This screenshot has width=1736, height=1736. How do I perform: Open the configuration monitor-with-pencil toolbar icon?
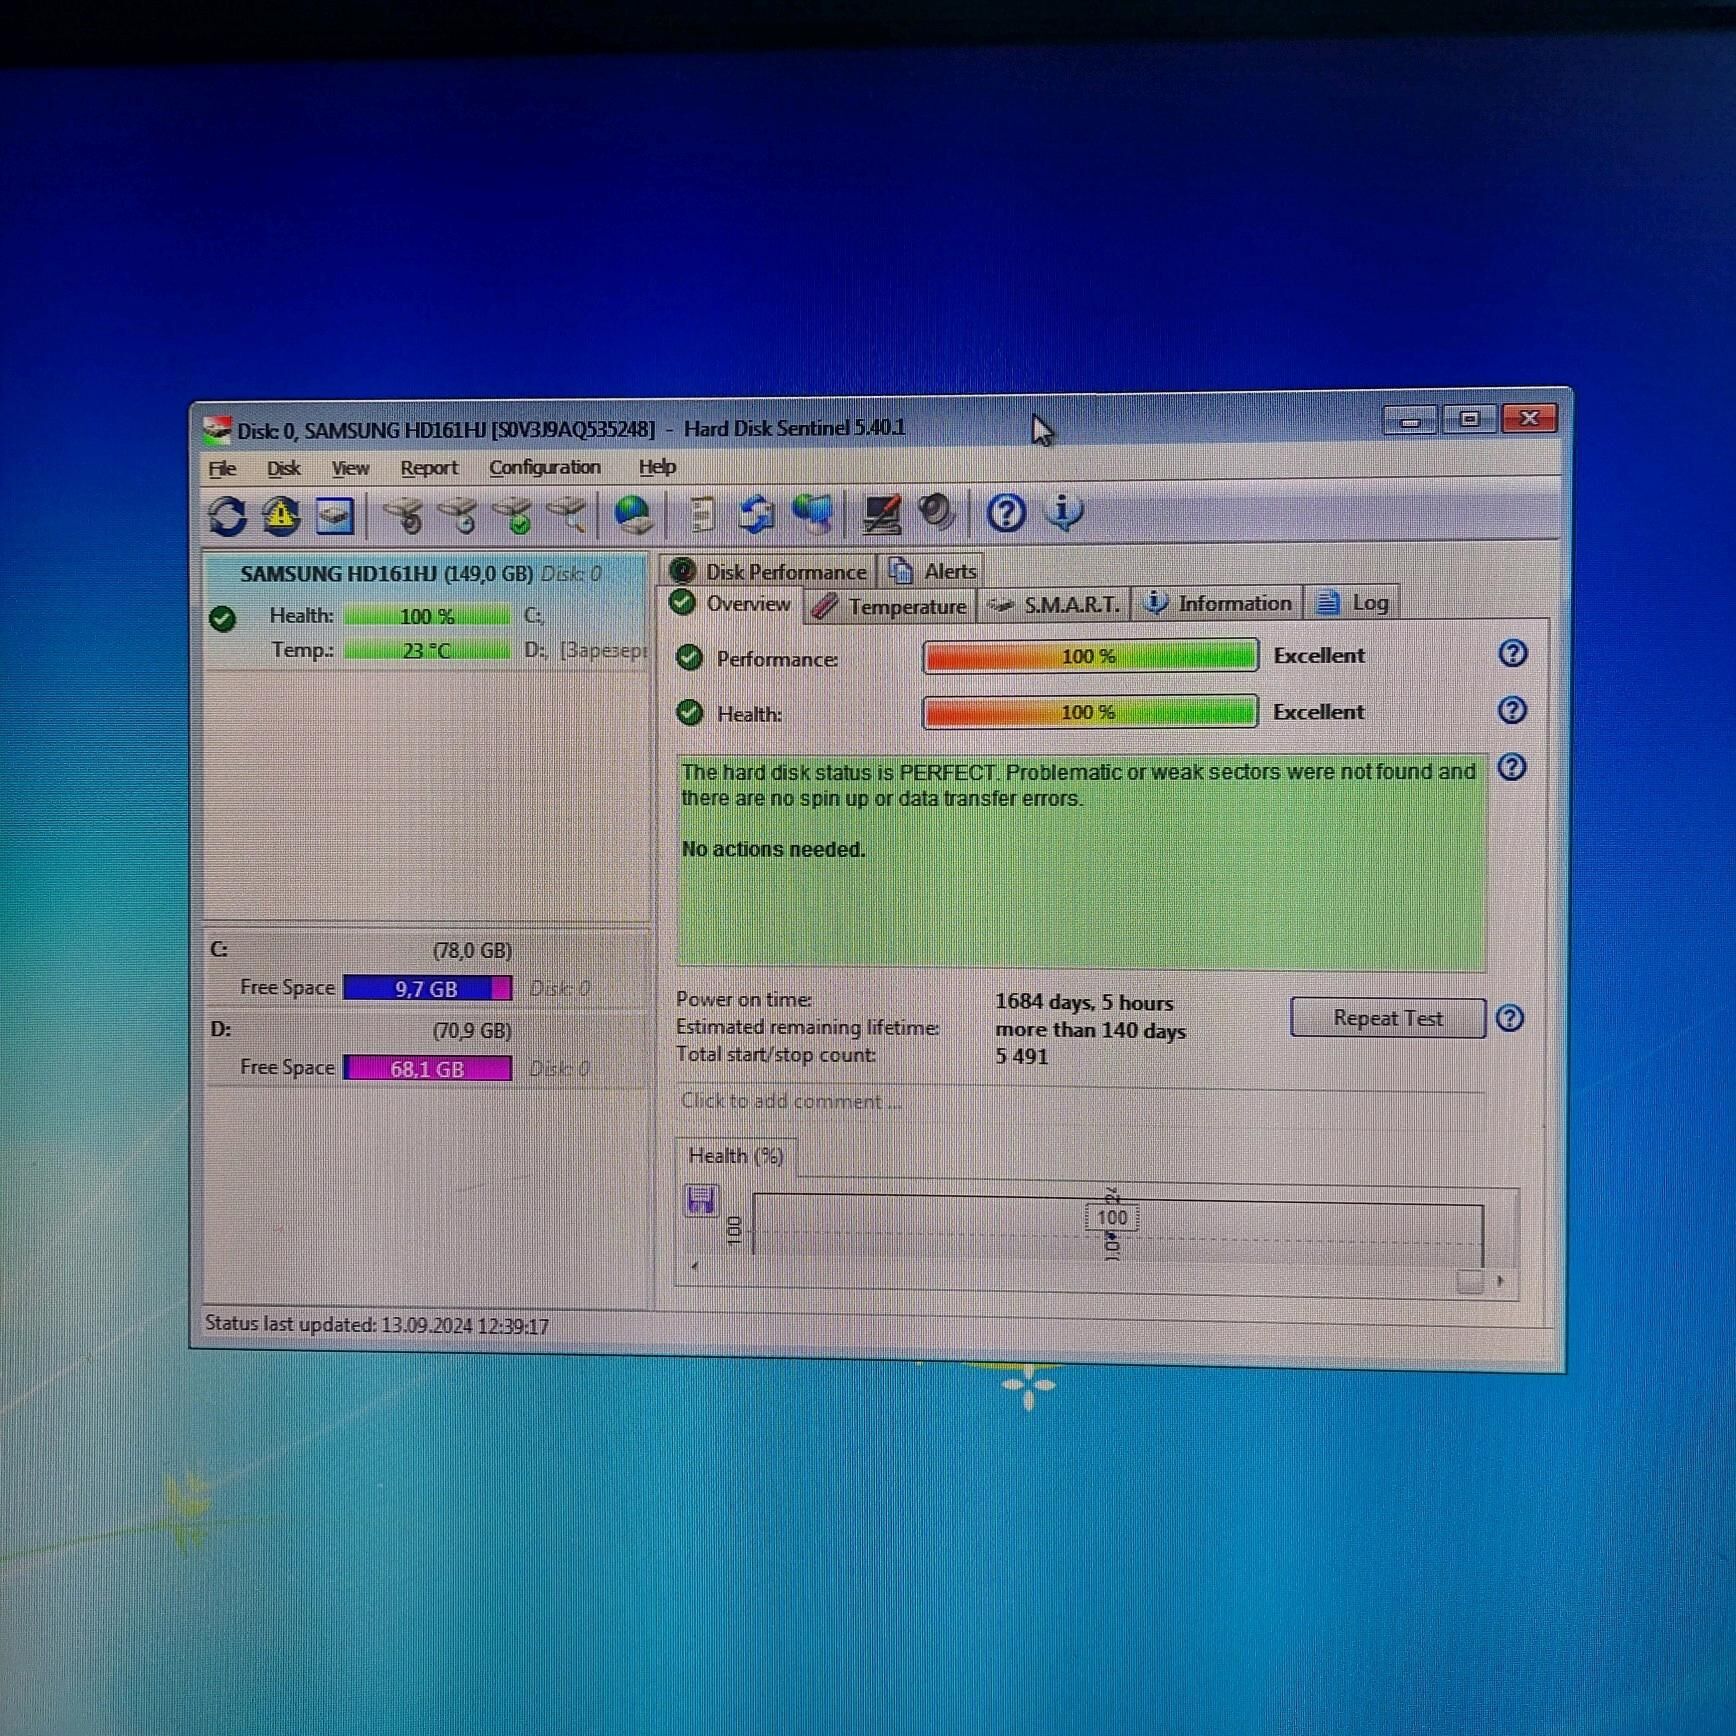(x=881, y=514)
